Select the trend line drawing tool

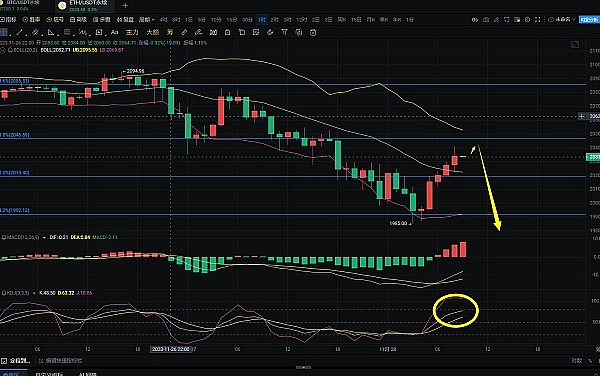click(20, 33)
